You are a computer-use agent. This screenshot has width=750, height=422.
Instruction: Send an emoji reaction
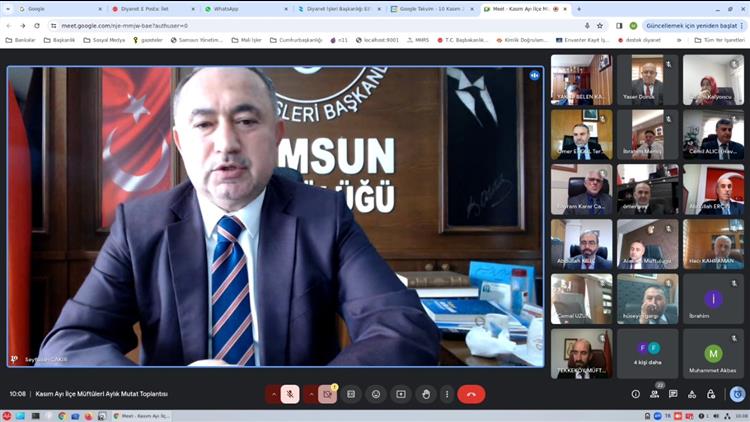(376, 394)
